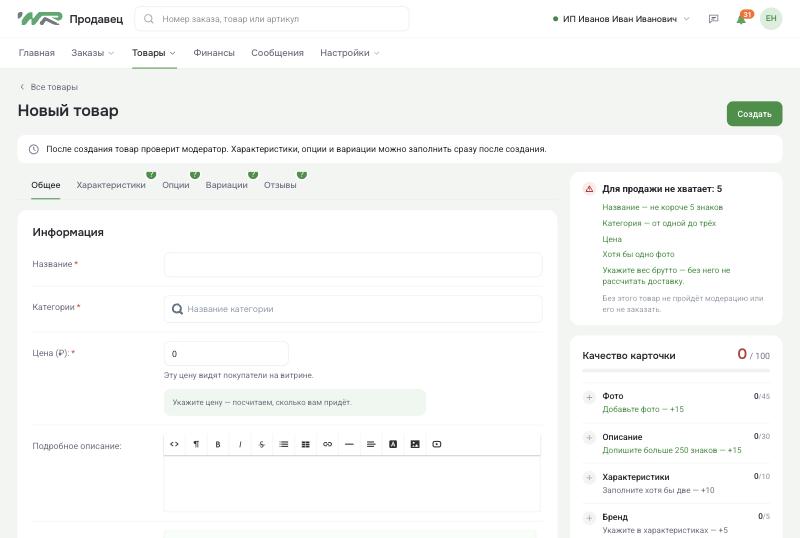The height and width of the screenshot is (538, 800).
Task: Apply strikethrough formatting in description editor
Action: [262, 444]
